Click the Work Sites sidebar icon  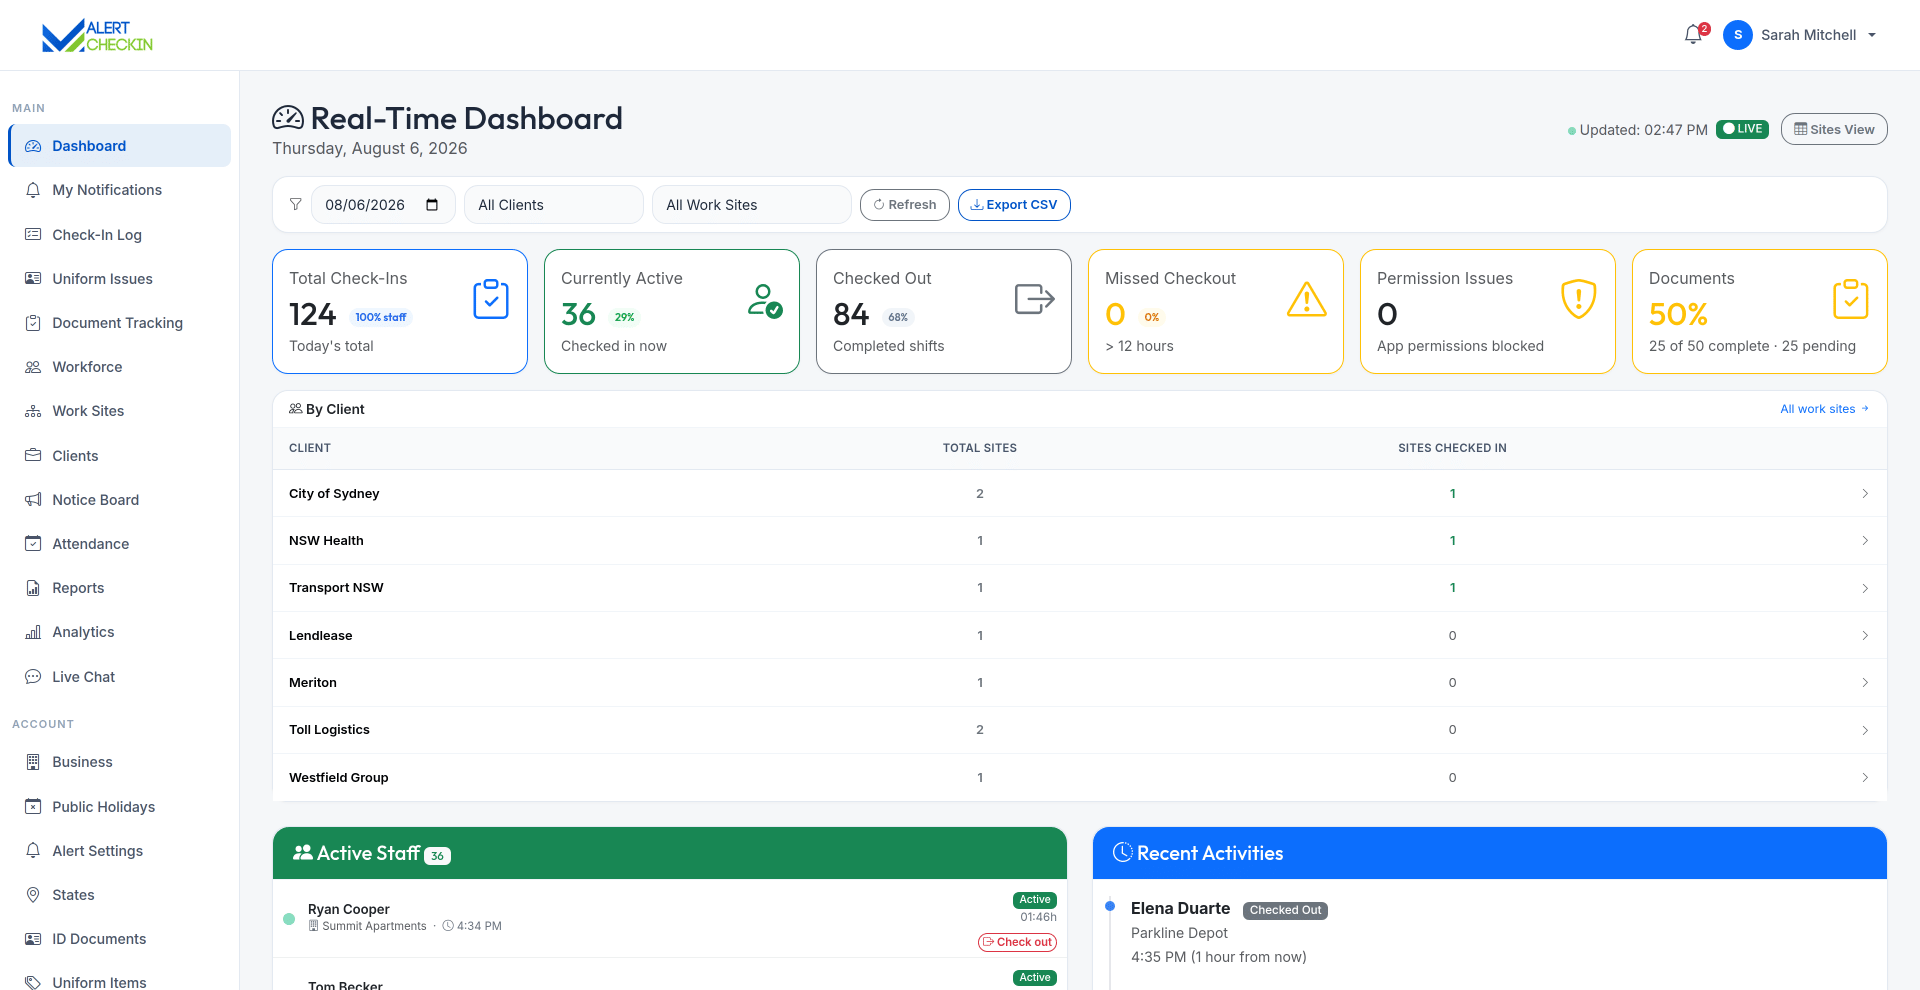pos(33,411)
